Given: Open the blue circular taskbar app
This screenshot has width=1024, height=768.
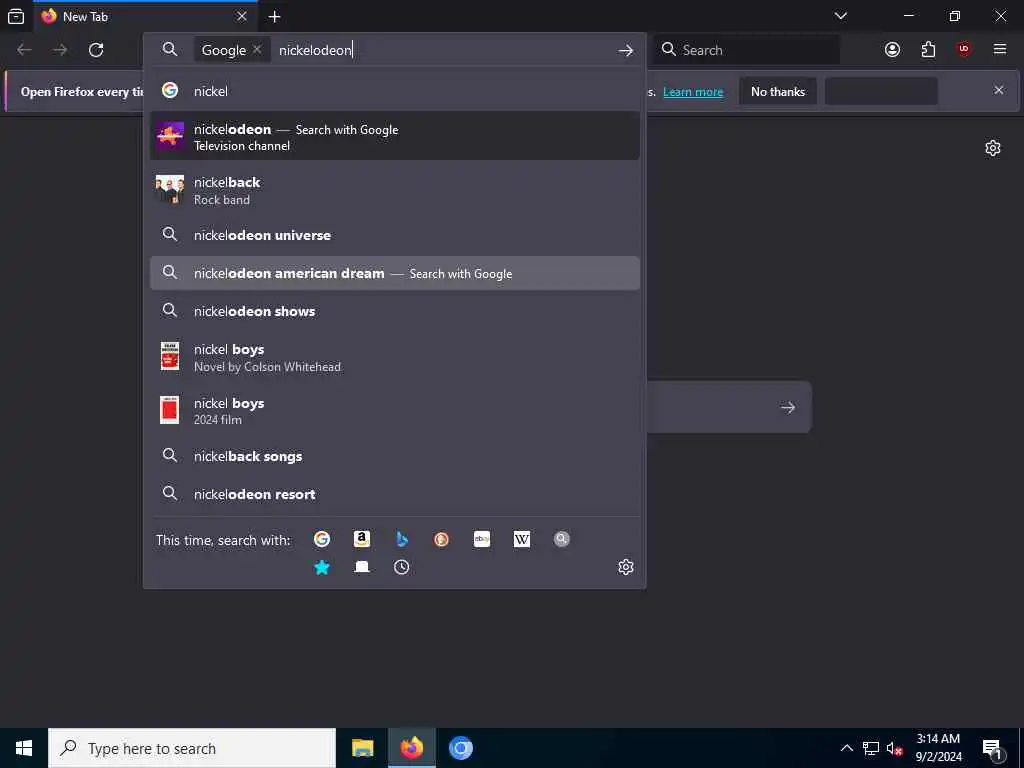Looking at the screenshot, I should [460, 748].
